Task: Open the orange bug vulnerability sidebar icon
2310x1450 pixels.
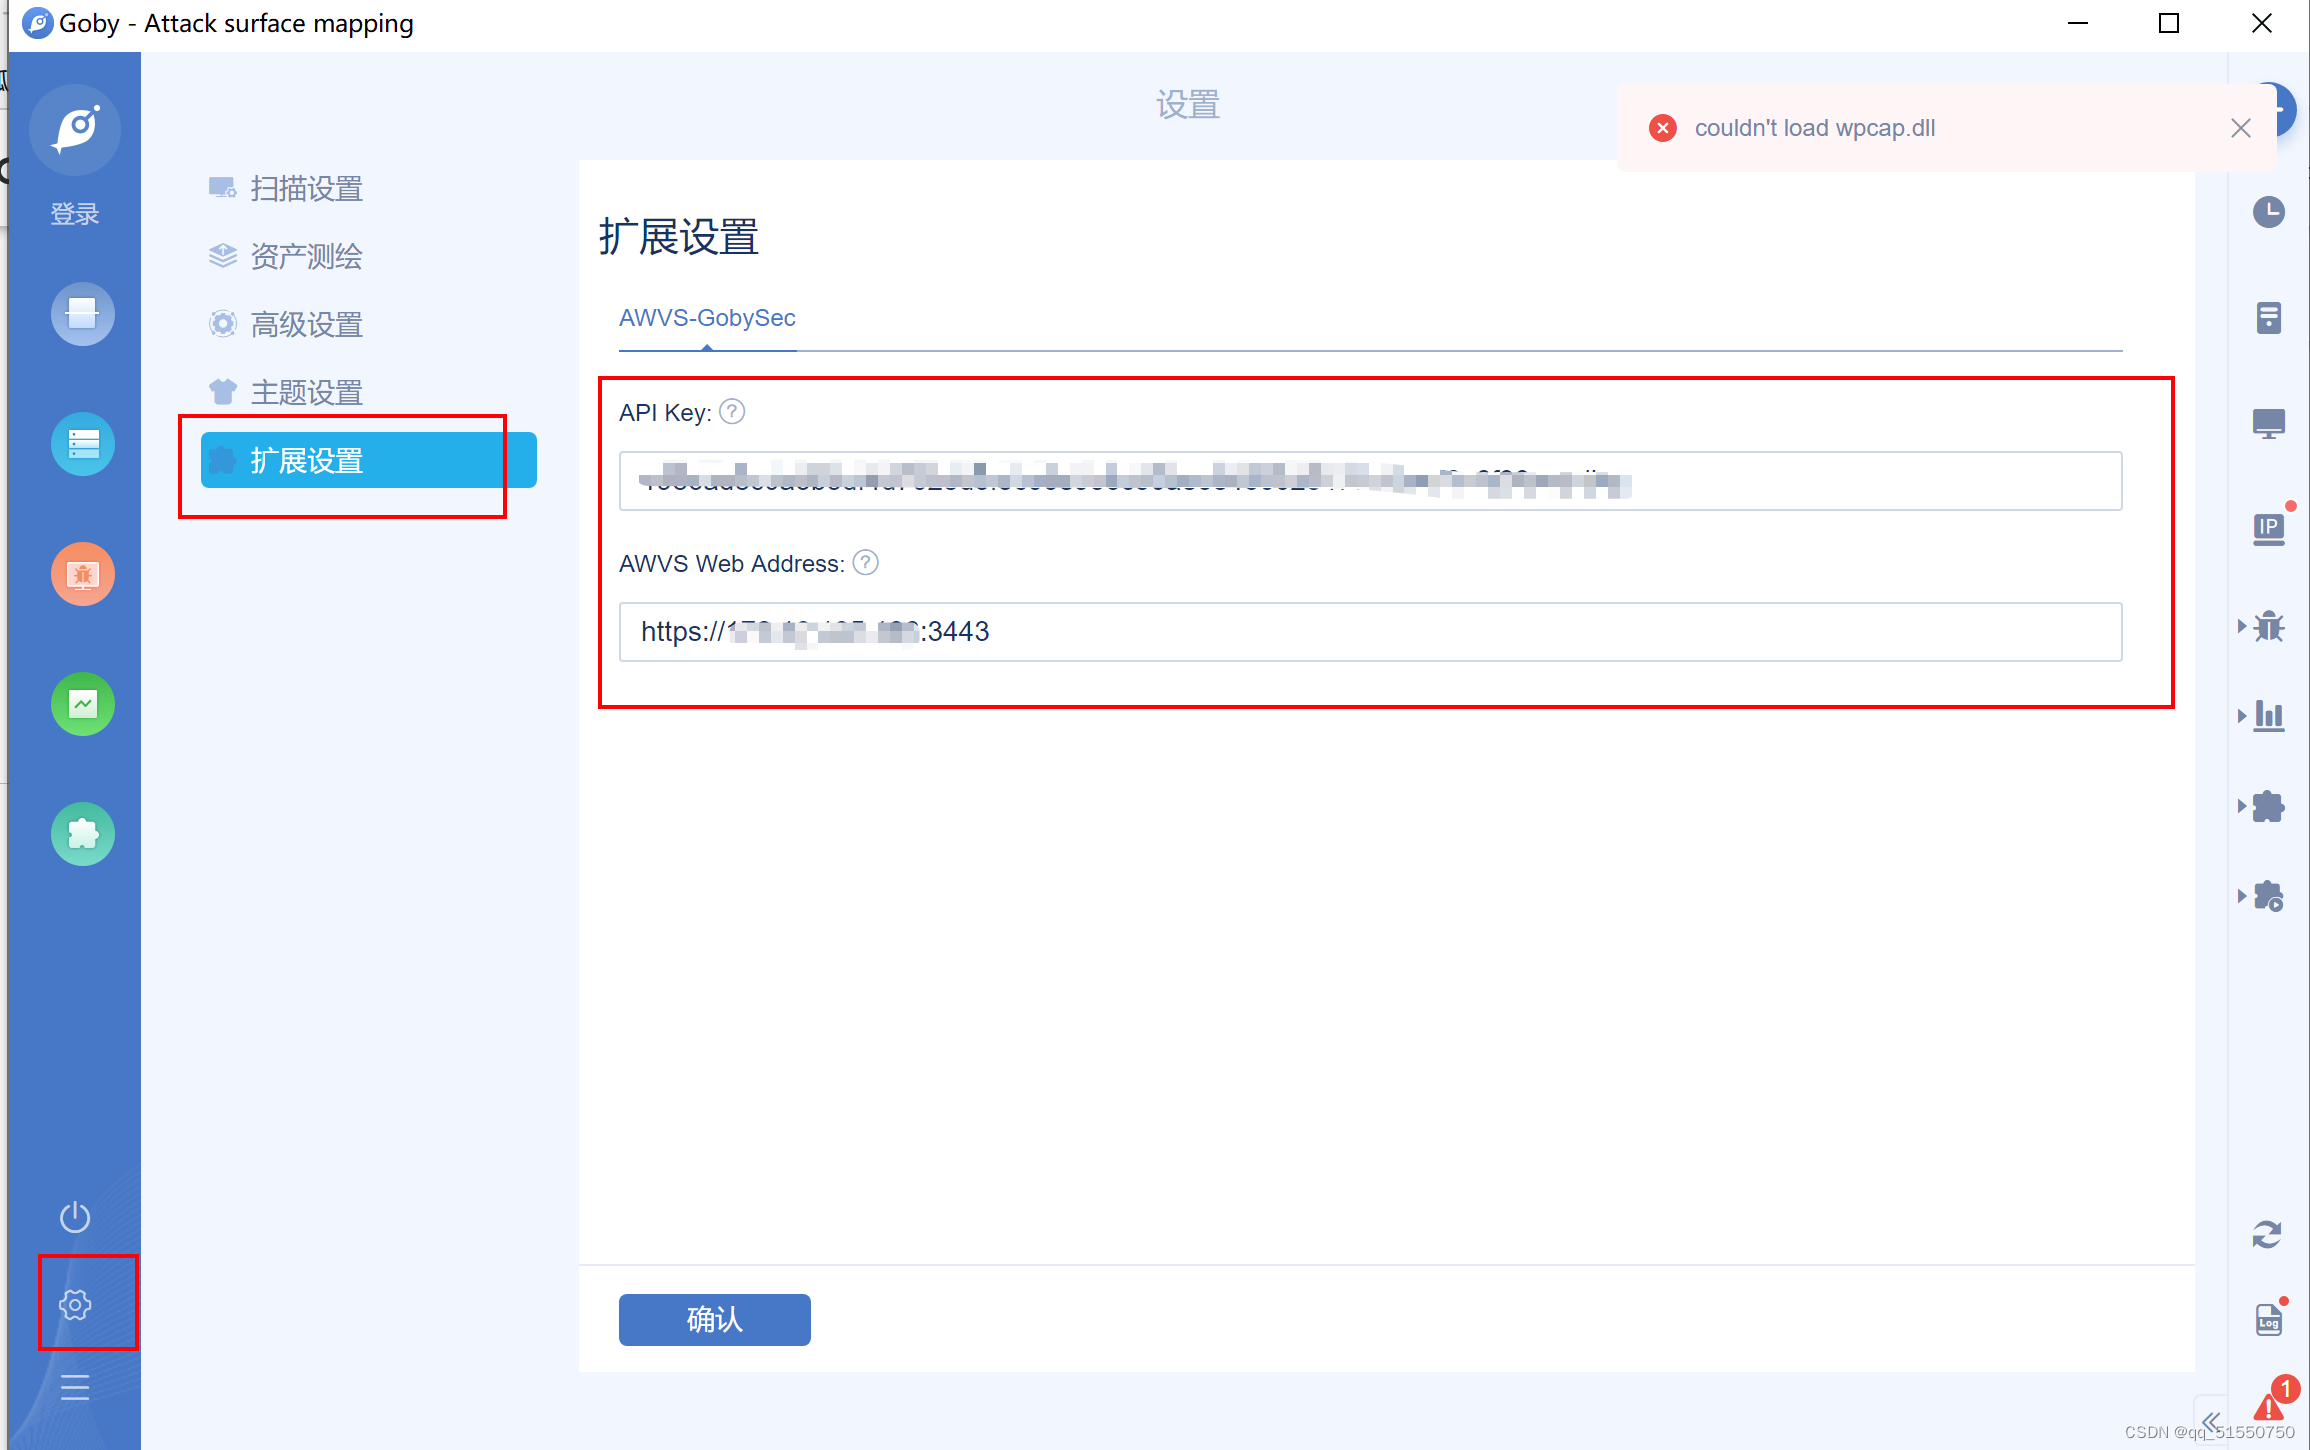Action: coord(83,574)
